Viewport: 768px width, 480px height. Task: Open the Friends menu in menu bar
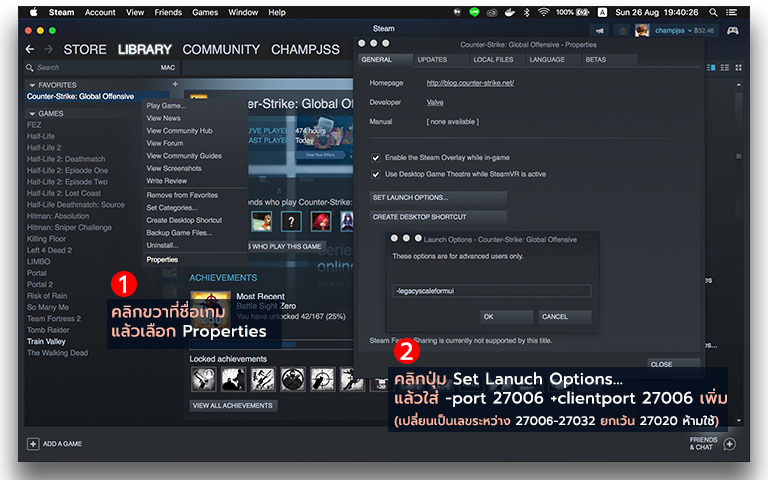tap(168, 12)
